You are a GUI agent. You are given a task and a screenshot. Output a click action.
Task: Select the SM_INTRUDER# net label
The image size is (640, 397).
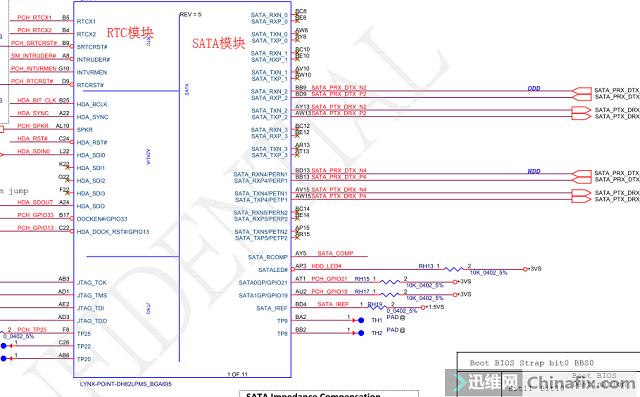pyautogui.click(x=33, y=55)
